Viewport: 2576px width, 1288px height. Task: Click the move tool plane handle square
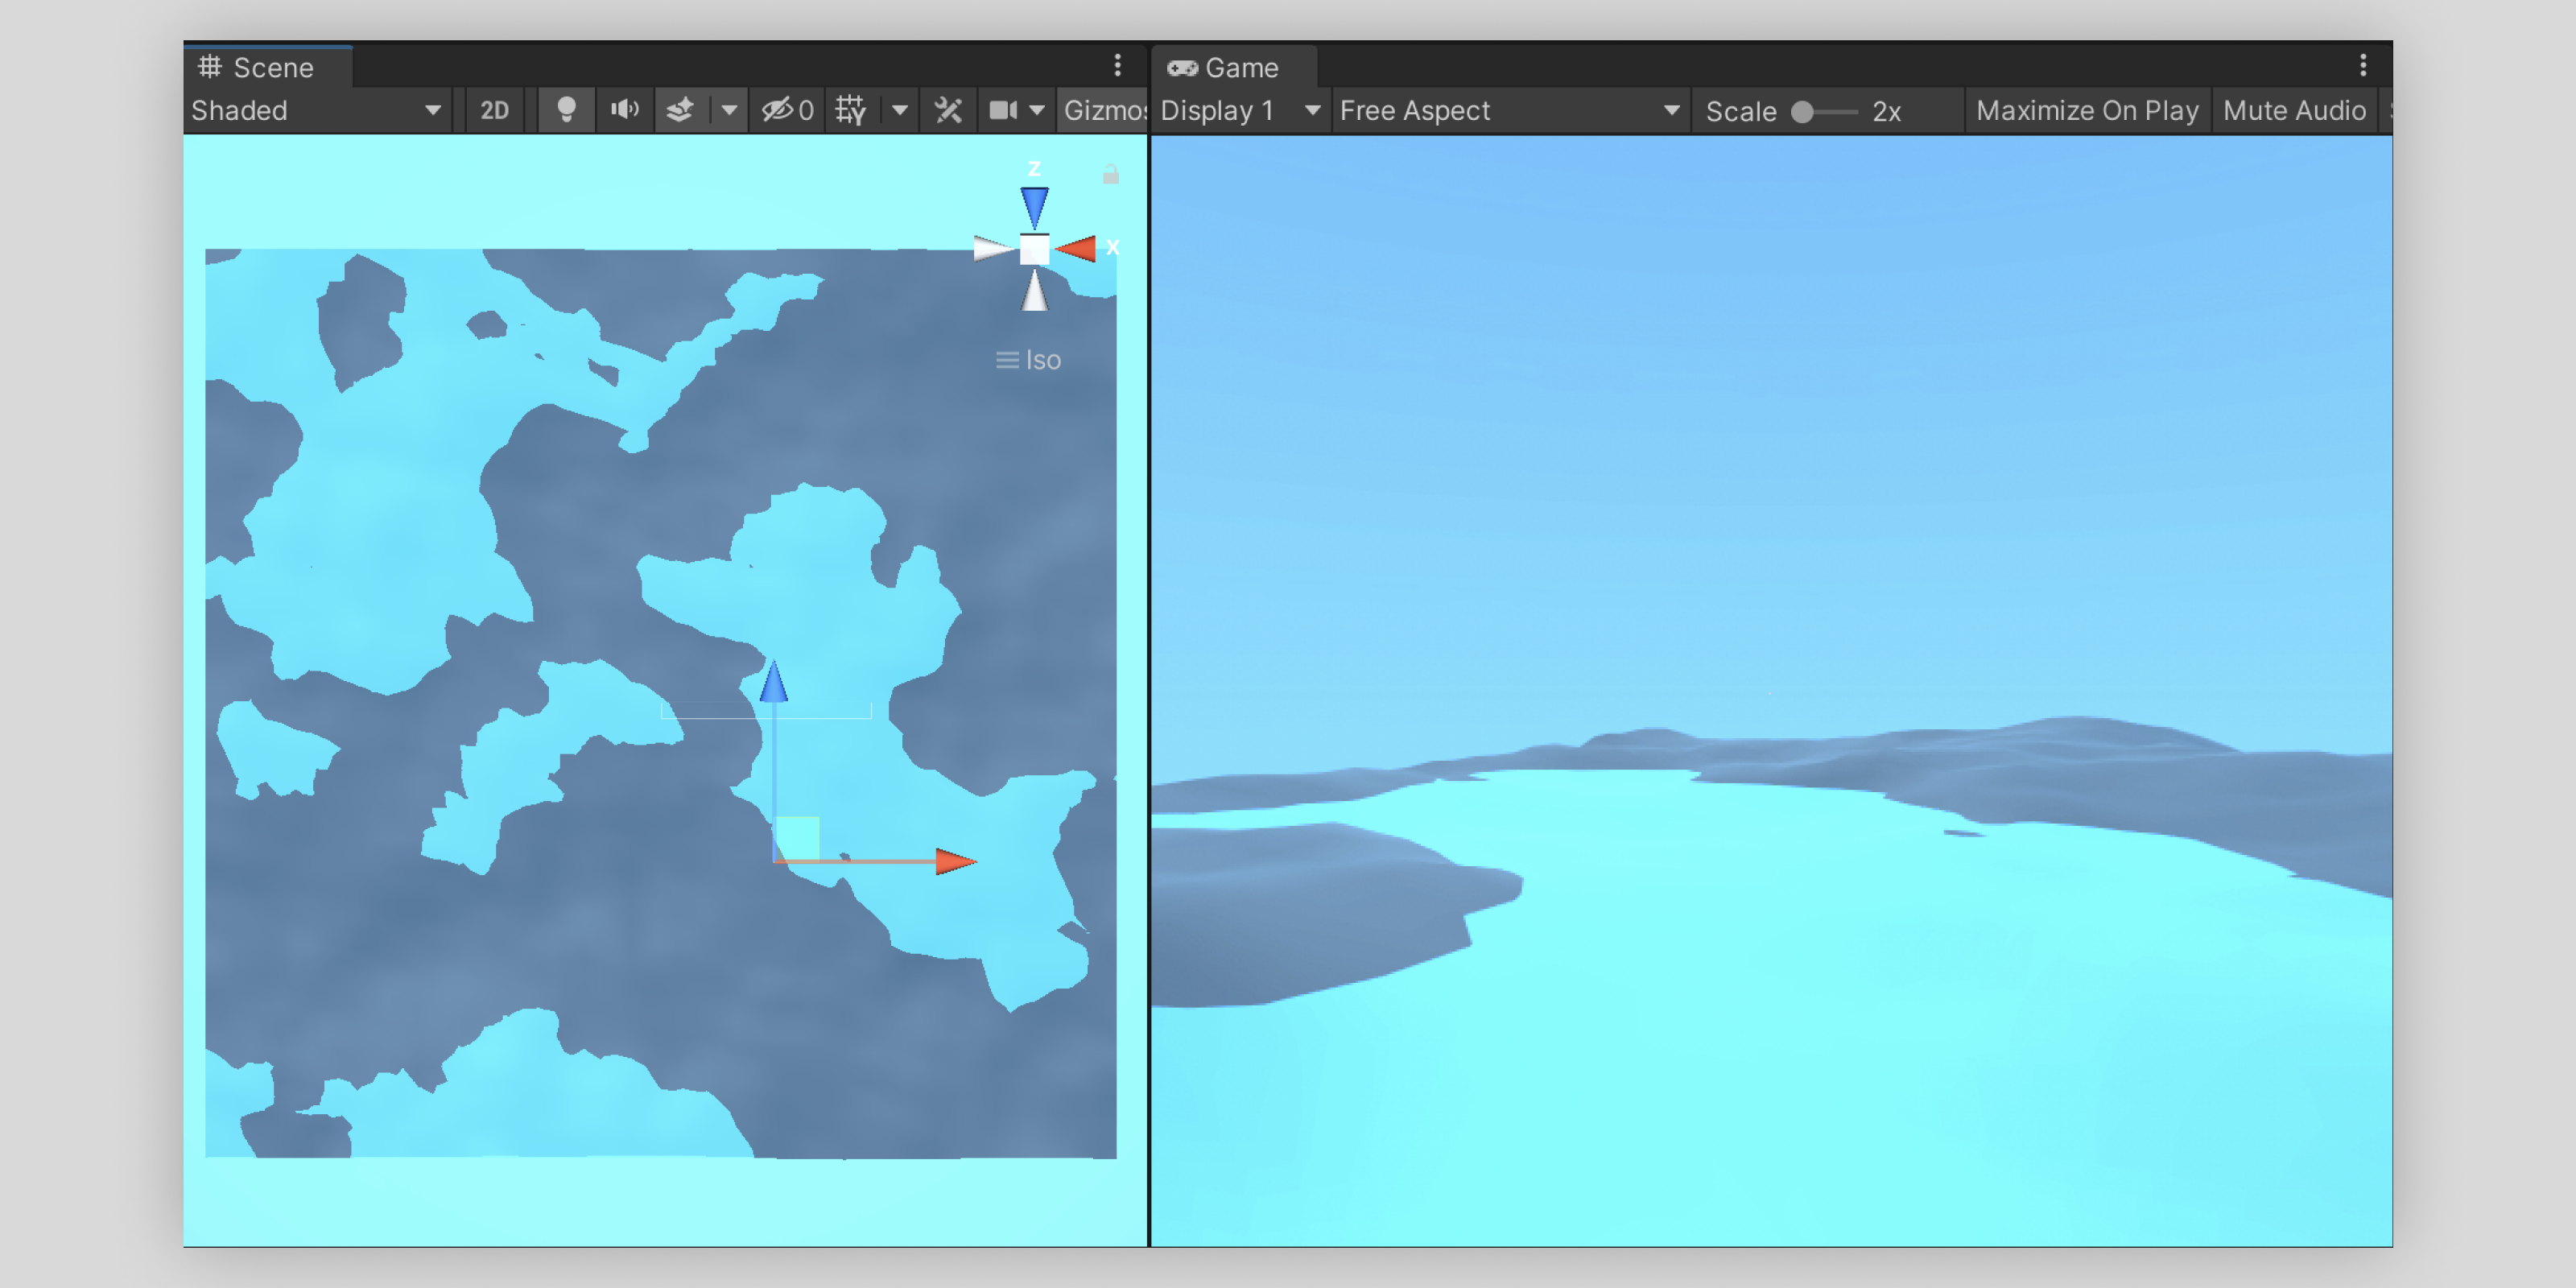click(x=797, y=838)
